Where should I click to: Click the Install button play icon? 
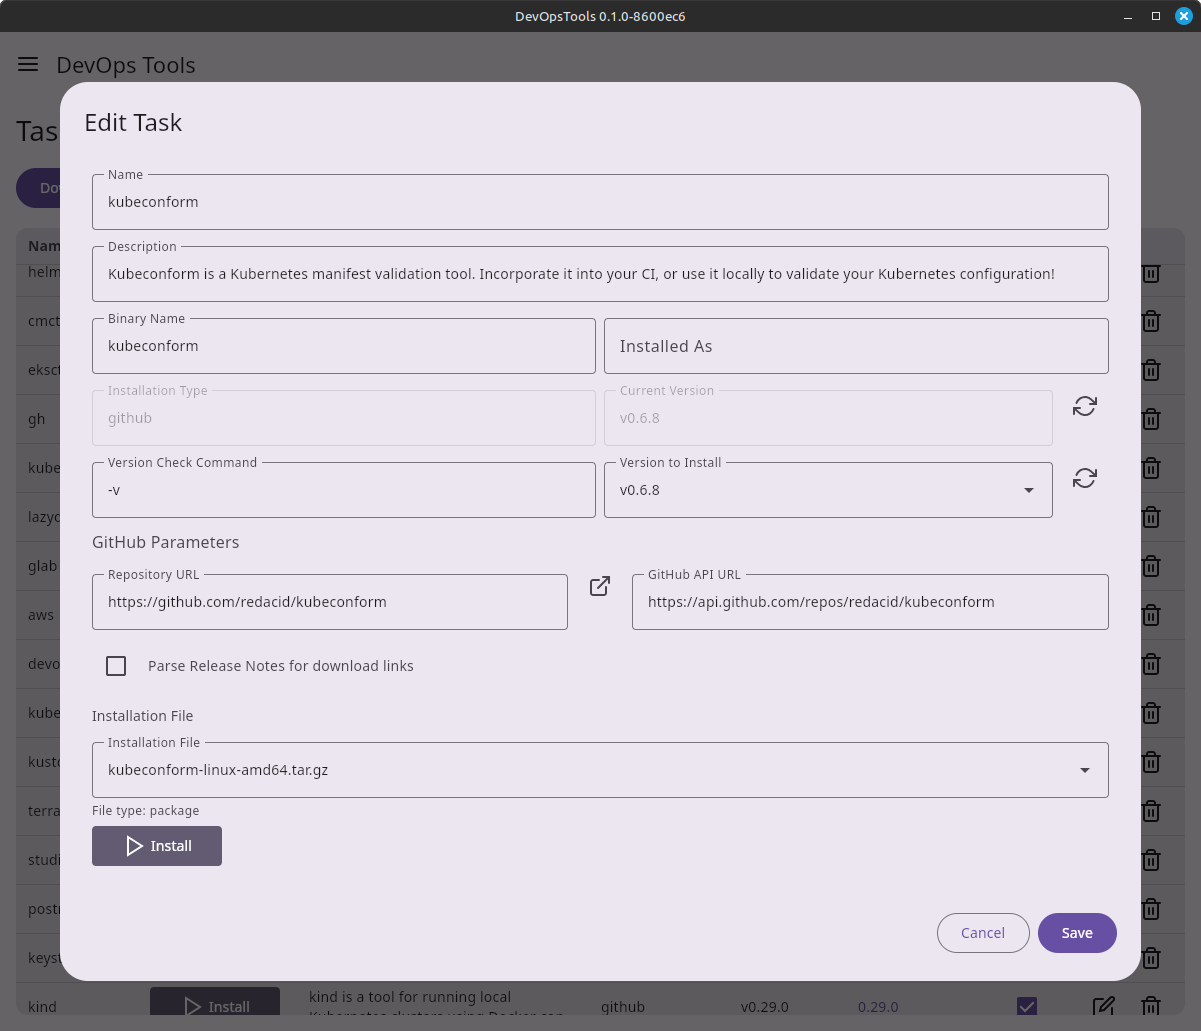(x=135, y=846)
